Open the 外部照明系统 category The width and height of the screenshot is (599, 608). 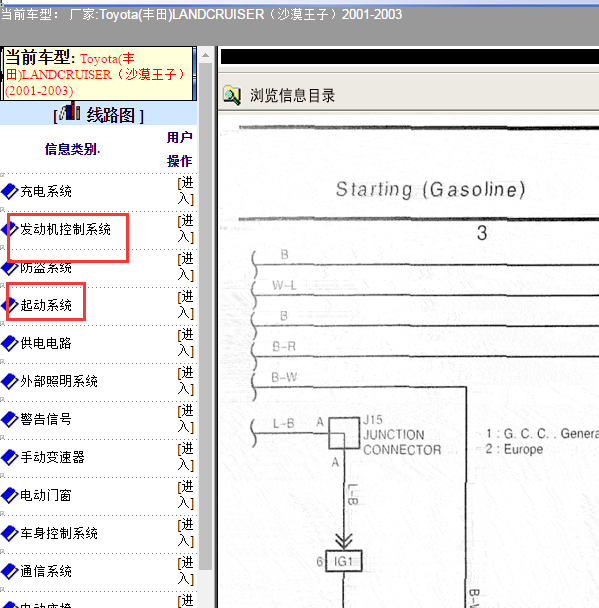pyautogui.click(x=59, y=381)
